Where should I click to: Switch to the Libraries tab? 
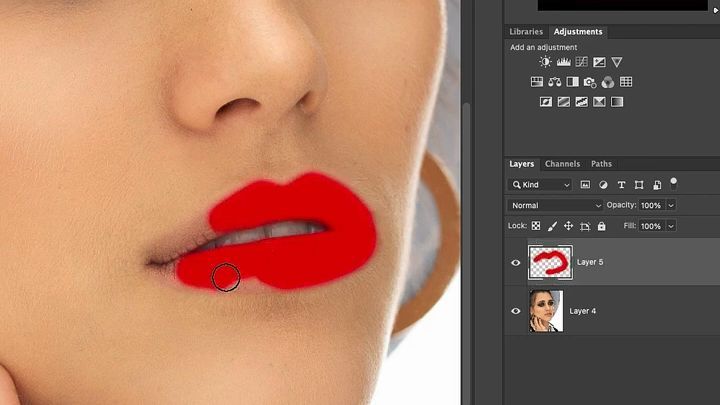pos(526,32)
